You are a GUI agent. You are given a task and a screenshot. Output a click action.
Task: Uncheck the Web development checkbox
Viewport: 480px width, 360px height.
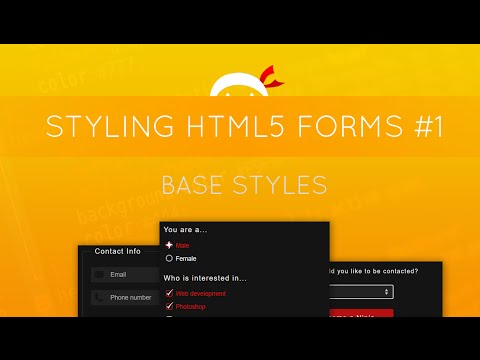[169, 293]
